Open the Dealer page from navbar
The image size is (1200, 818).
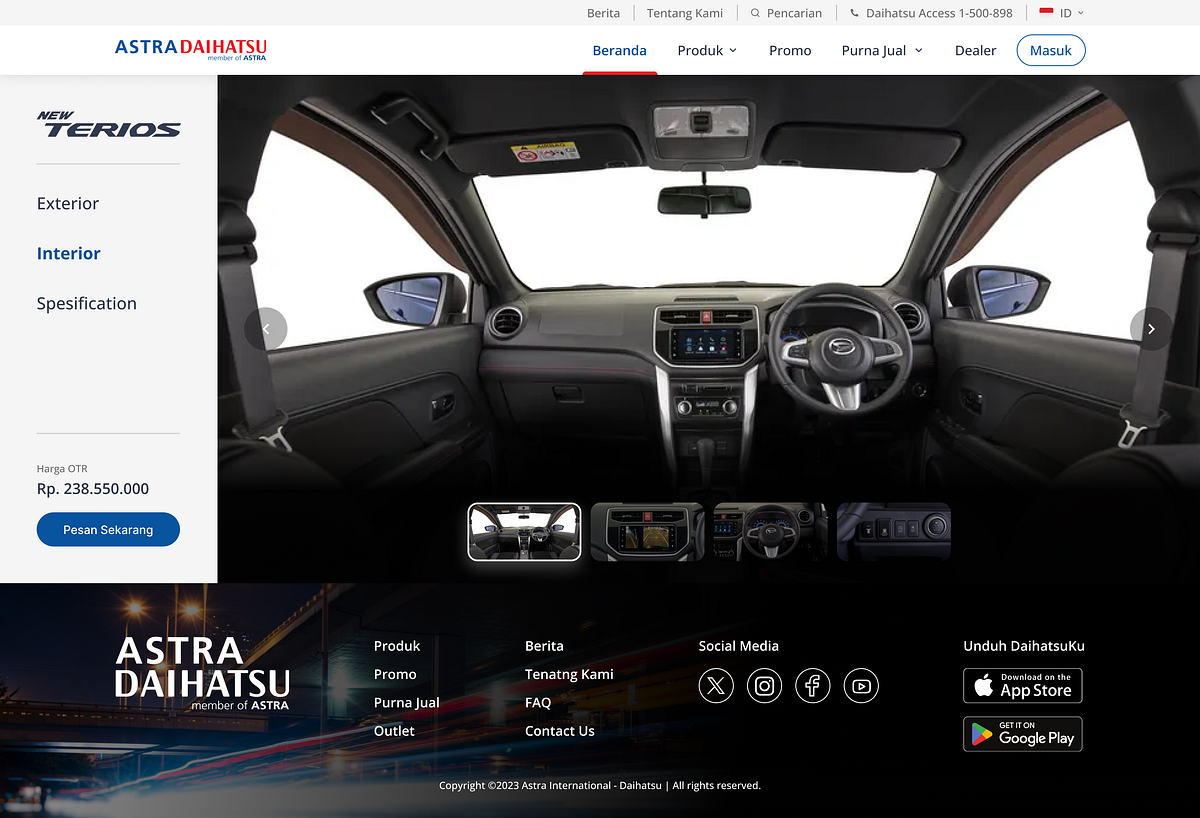[x=975, y=50]
